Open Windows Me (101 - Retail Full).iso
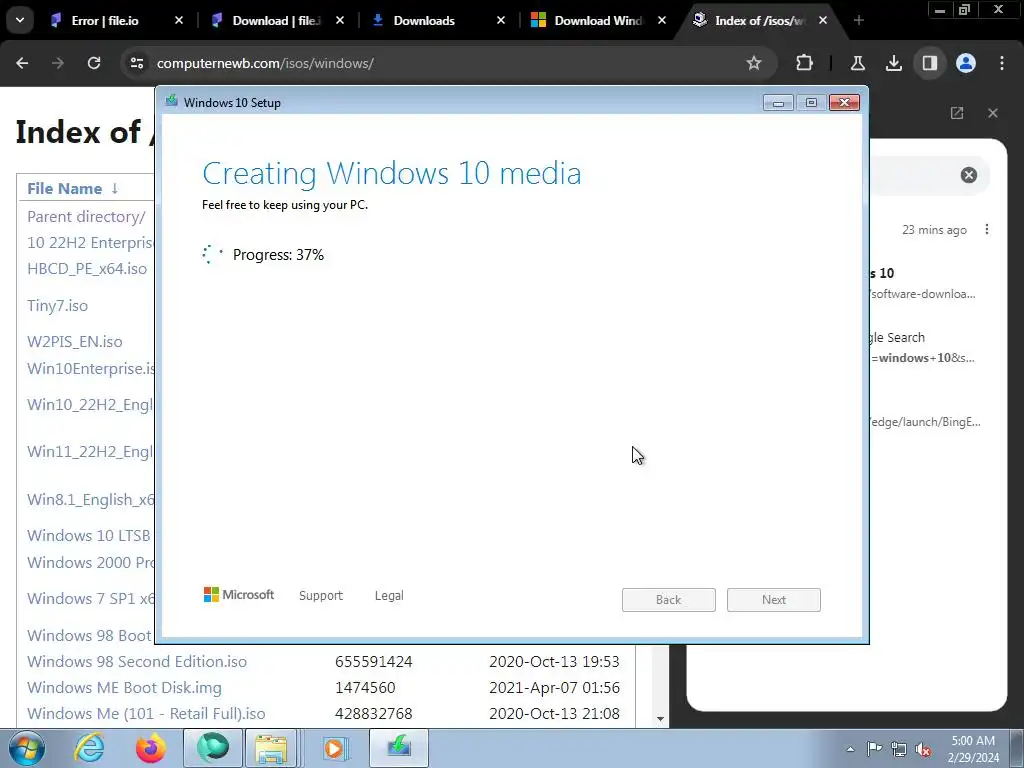Screen dimensions: 1024x768 [x=146, y=714]
